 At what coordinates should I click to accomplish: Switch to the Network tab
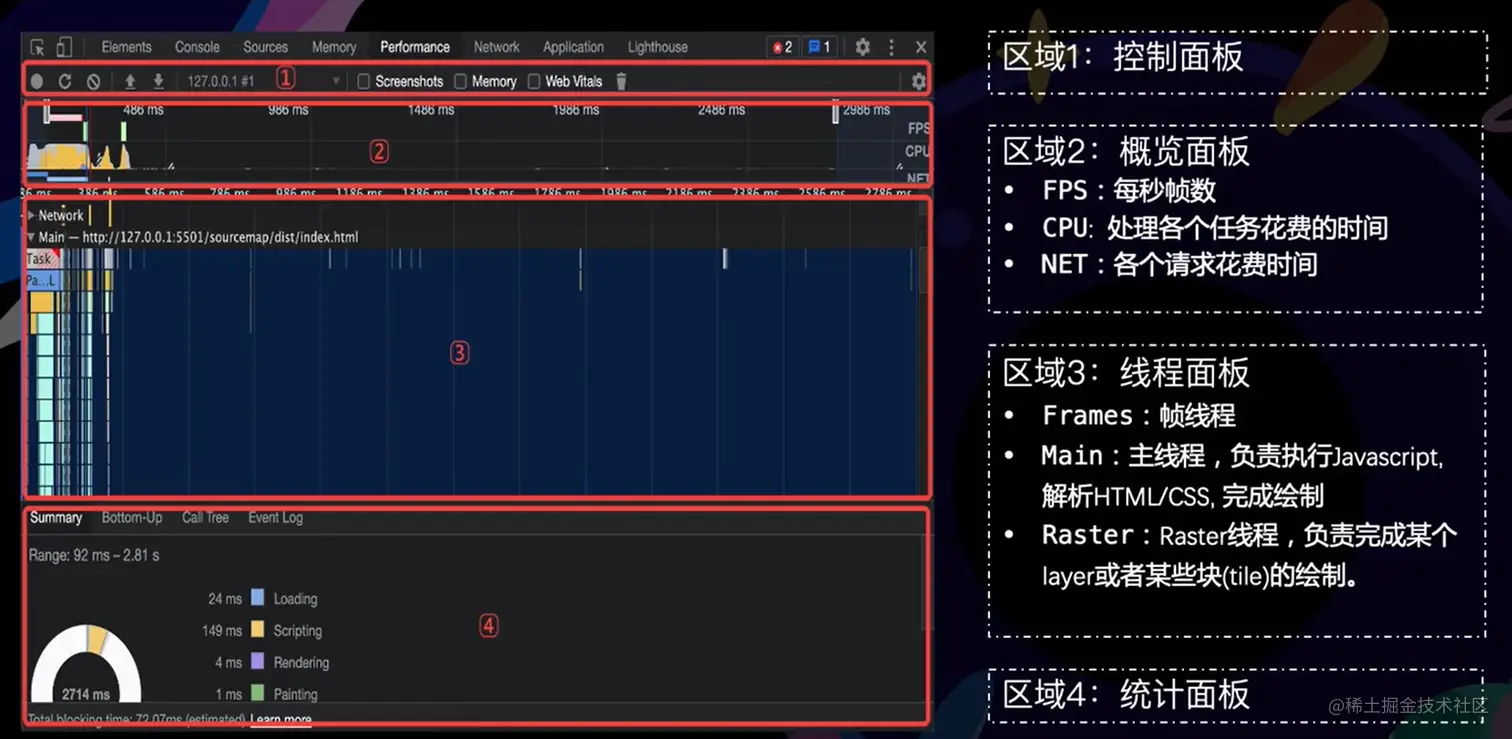(497, 47)
